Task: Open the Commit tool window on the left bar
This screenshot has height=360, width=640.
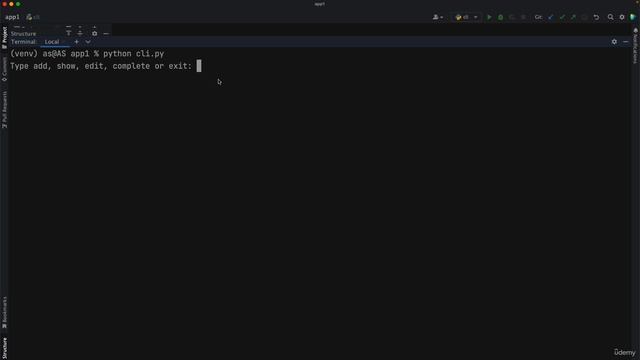Action: [4, 69]
